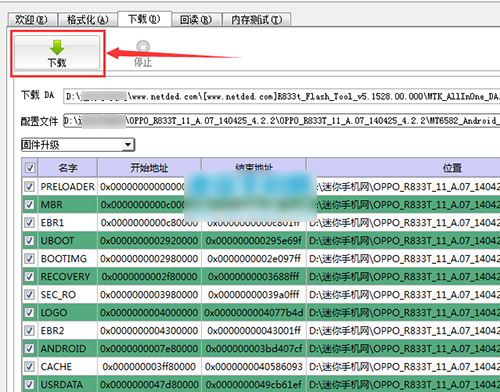The width and height of the screenshot is (500, 392).
Task: Click the ANDROID file location cell
Action: (x=403, y=349)
